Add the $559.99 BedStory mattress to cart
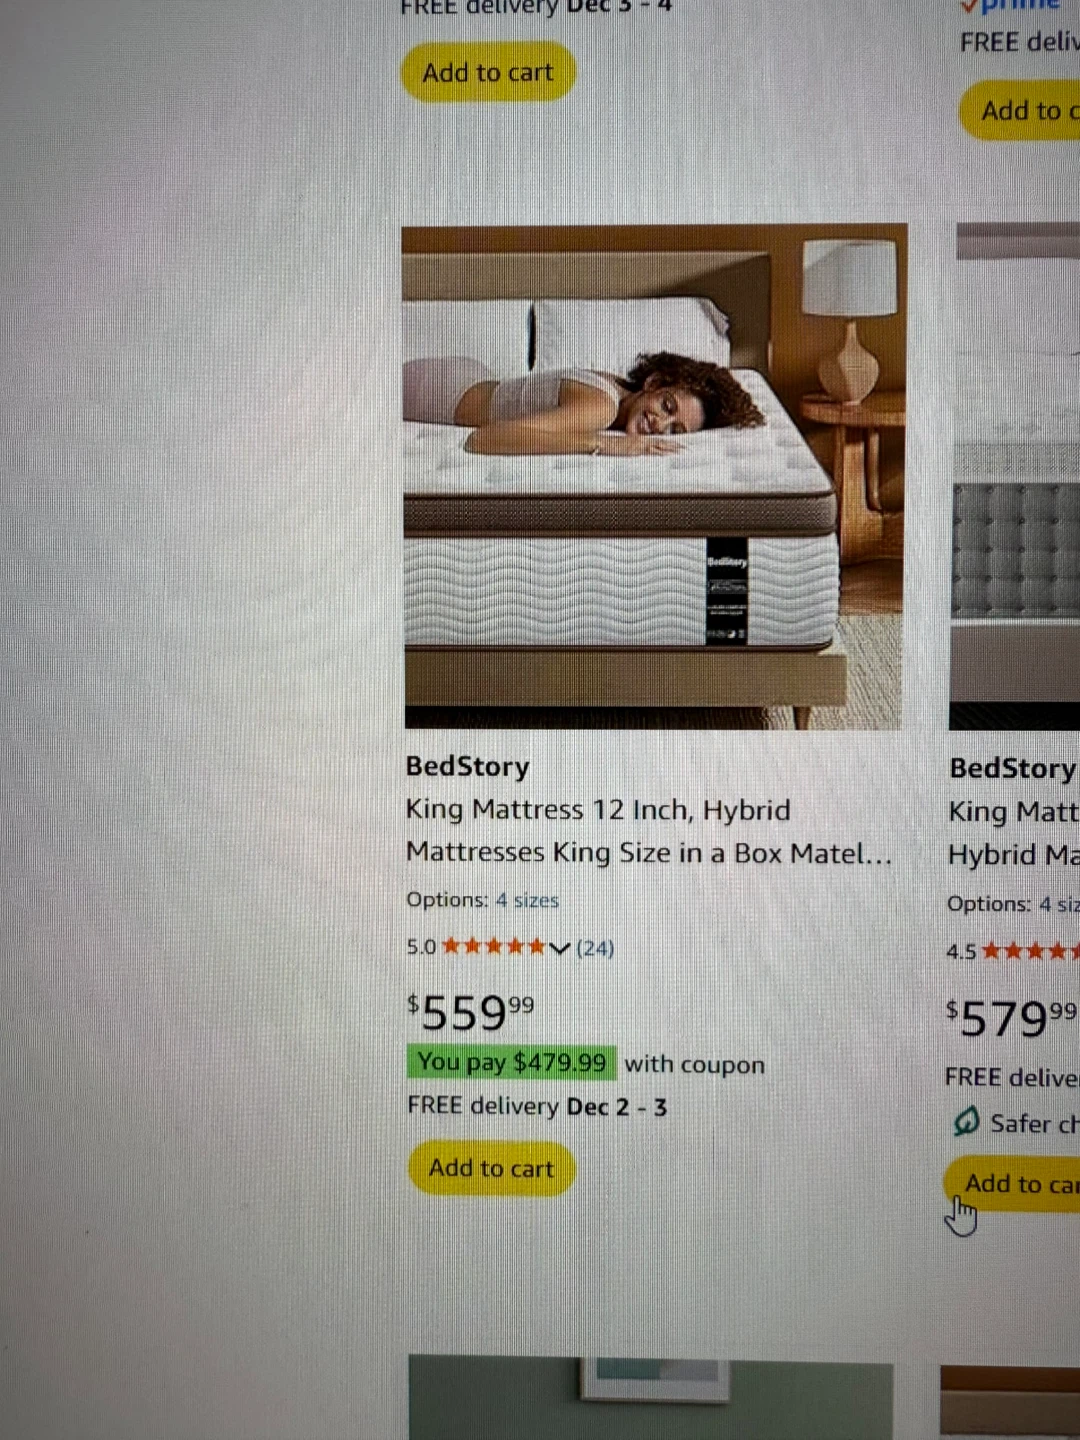 491,1168
